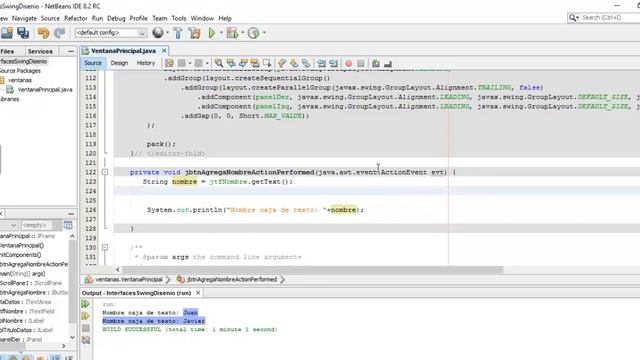640x360 pixels.
Task: Run the project with green play
Action: tap(211, 33)
